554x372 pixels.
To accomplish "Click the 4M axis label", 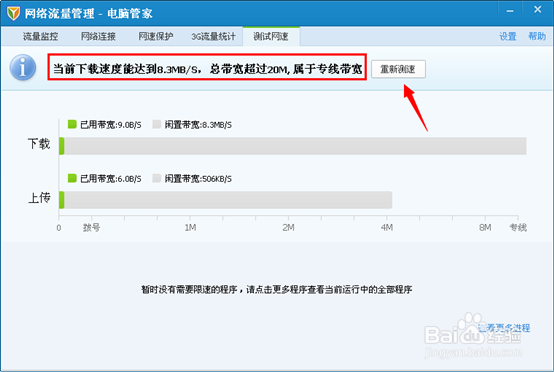I will [387, 228].
